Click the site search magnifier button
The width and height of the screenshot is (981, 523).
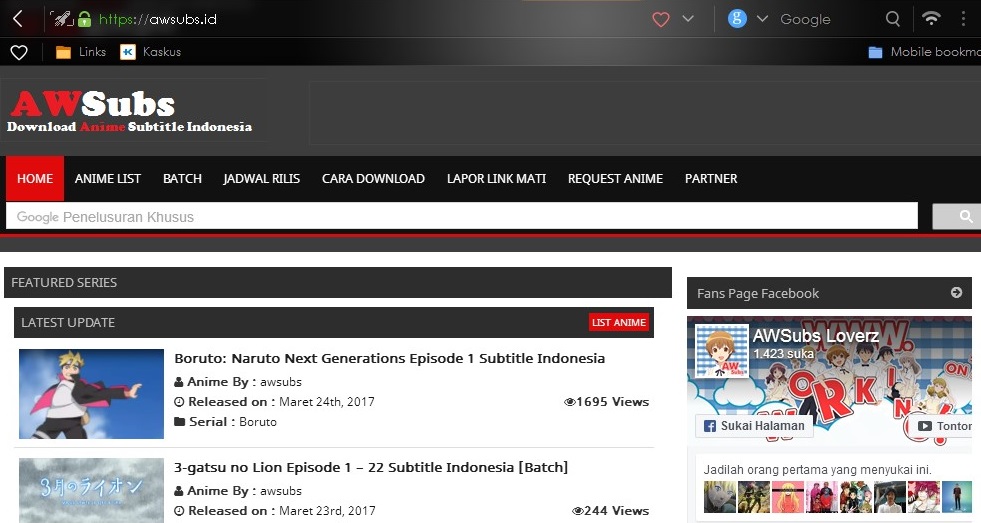[957, 216]
